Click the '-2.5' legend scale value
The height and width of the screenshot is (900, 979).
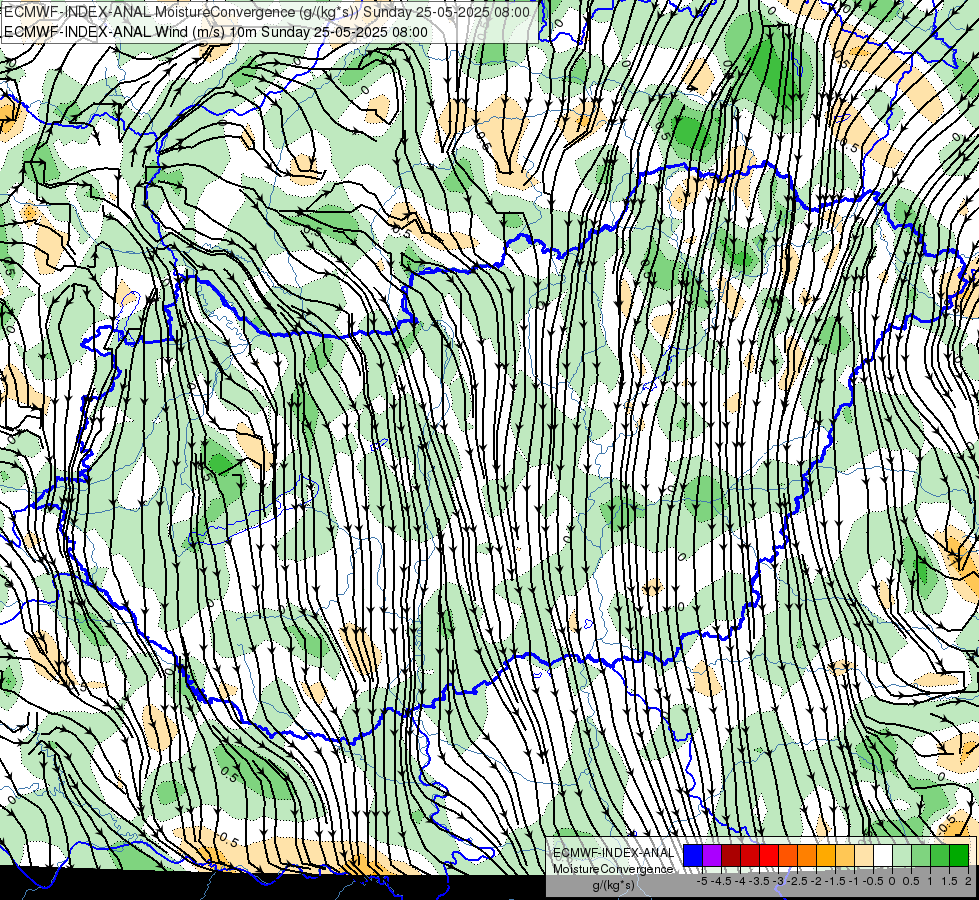pyautogui.click(x=797, y=881)
